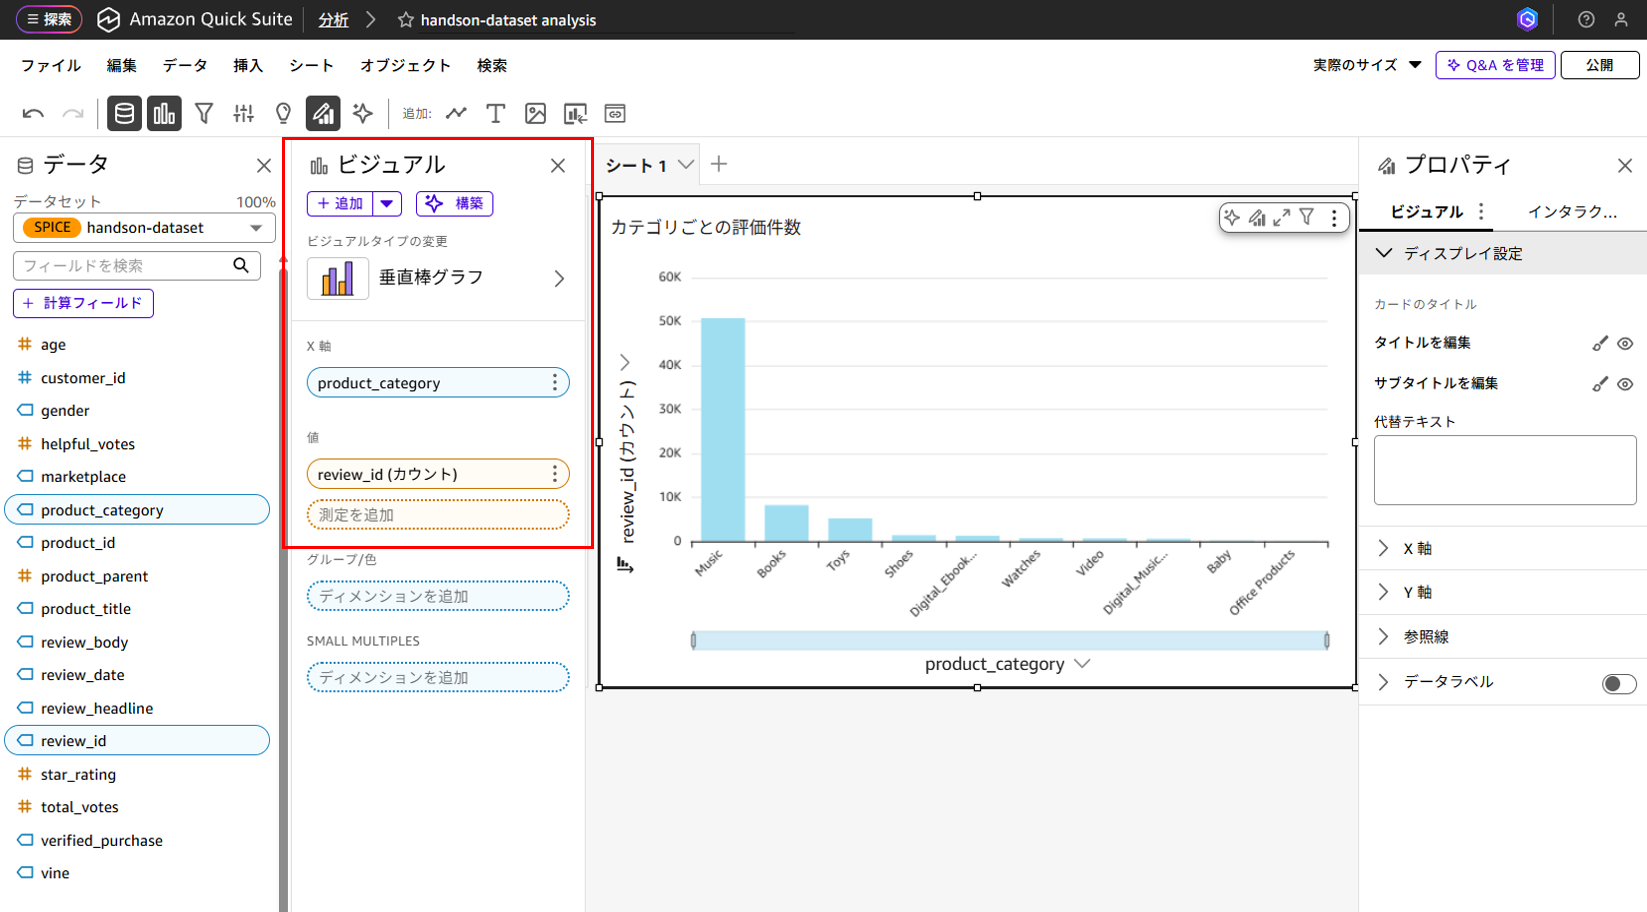
Task: Open the 挿入 menu
Action: click(248, 65)
